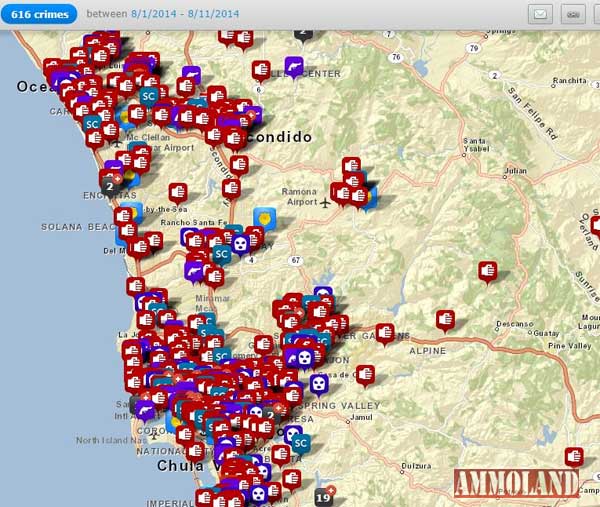Screen dimensions: 600x507
Task: Click the chain link share icon
Action: point(573,14)
